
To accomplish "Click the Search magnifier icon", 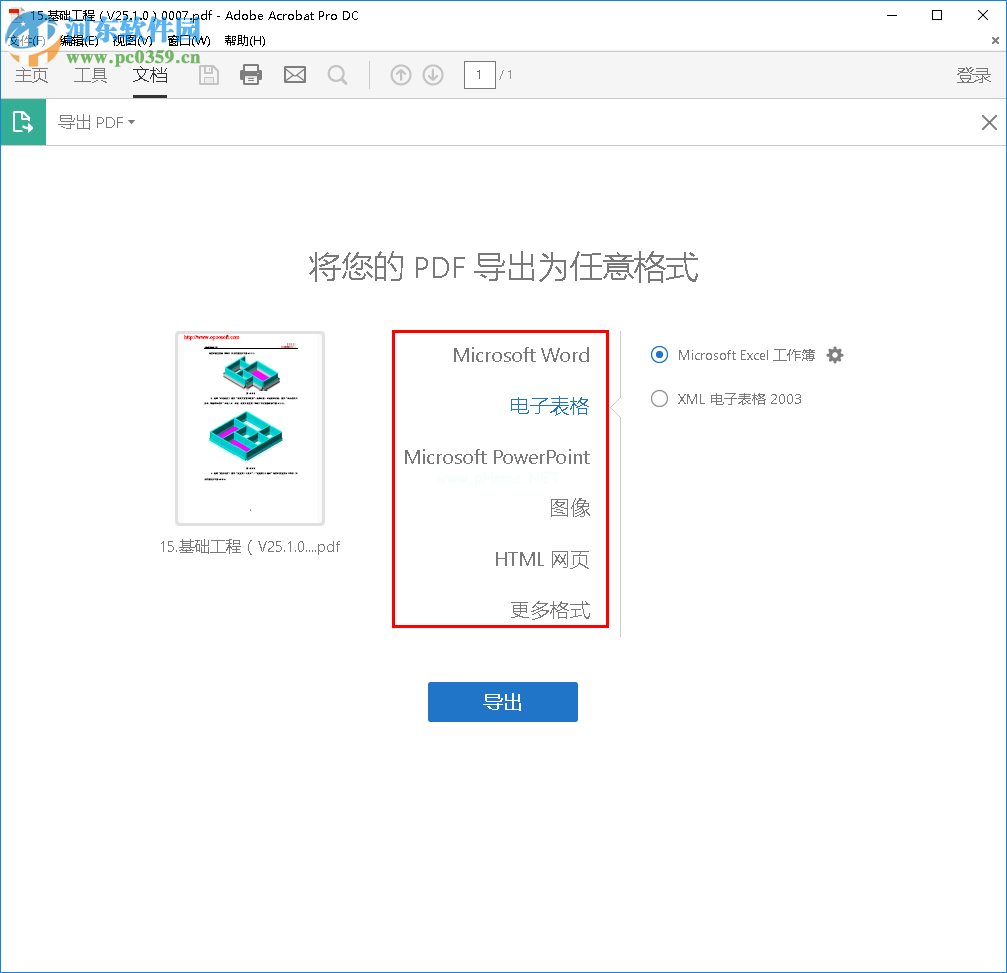I will (337, 74).
